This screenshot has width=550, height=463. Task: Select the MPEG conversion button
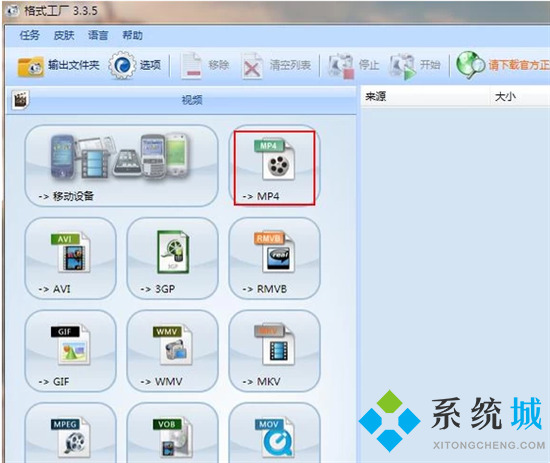(x=71, y=433)
